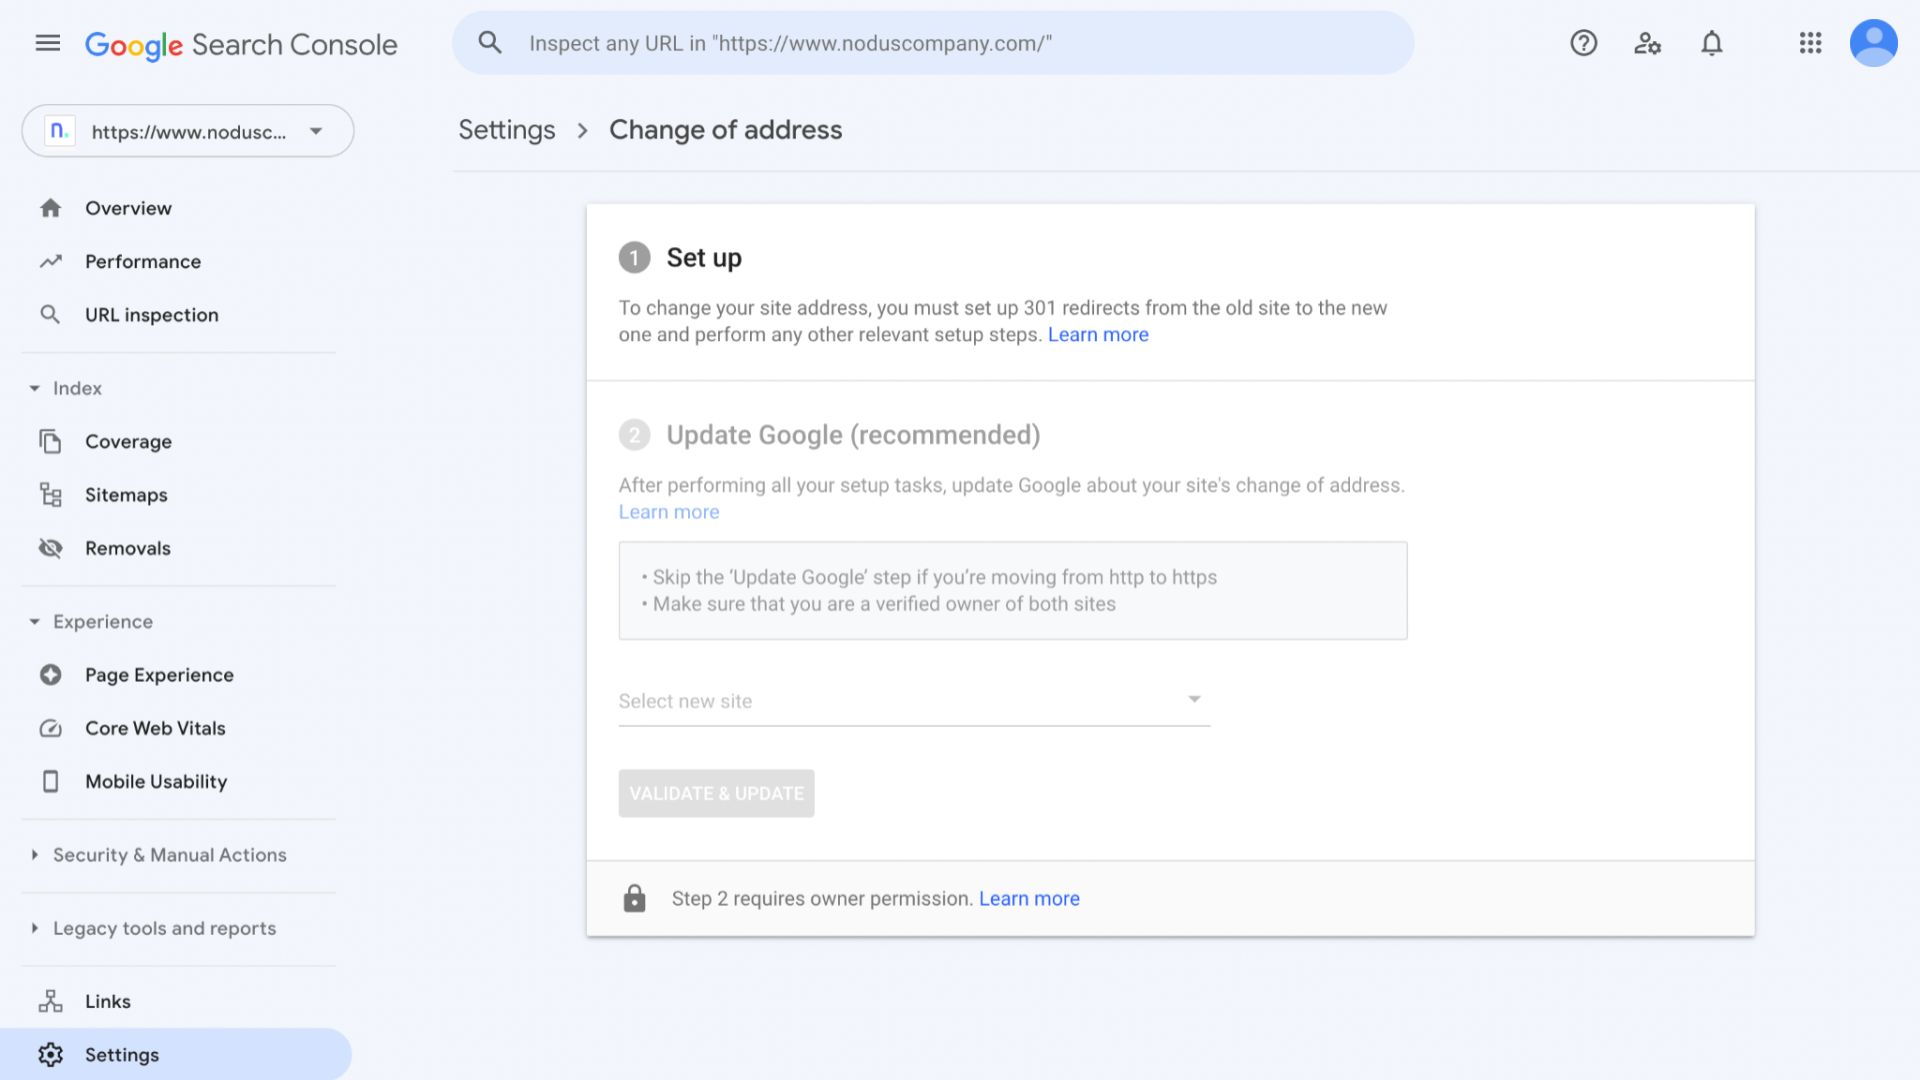This screenshot has height=1080, width=1920.
Task: Click Learn more under Update Google
Action: [669, 511]
